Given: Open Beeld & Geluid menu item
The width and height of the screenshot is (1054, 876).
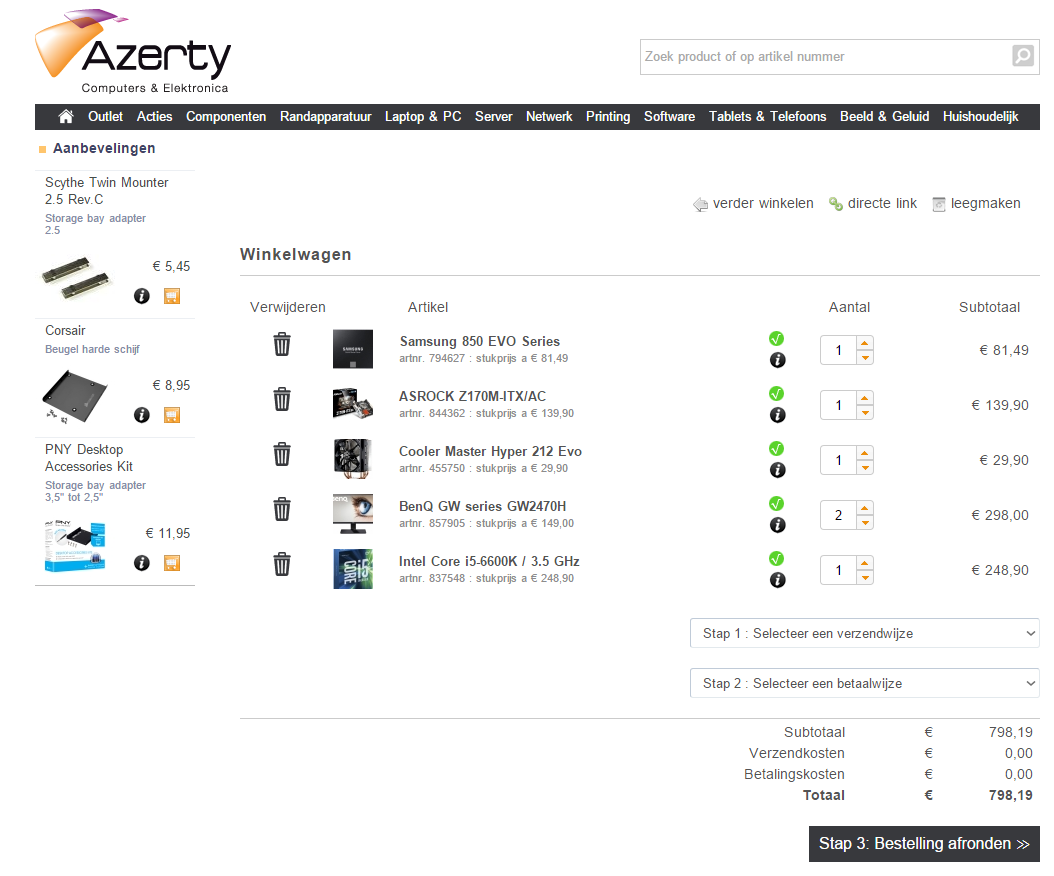Looking at the screenshot, I should point(885,116).
